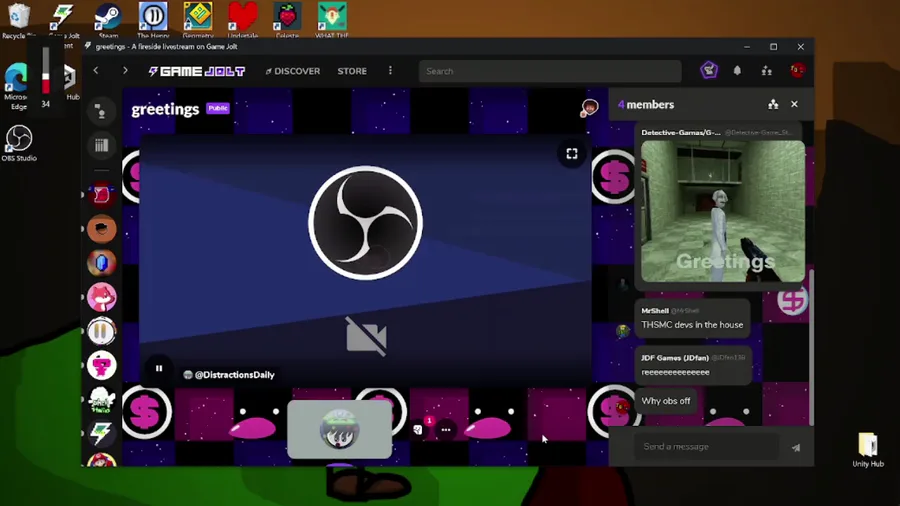The width and height of the screenshot is (900, 506).
Task: Open the OBS Studio desktop shortcut
Action: click(19, 143)
